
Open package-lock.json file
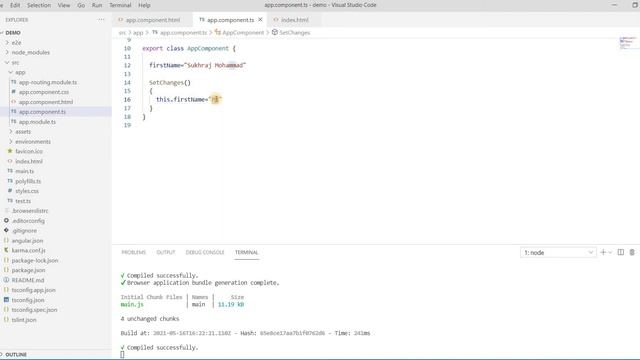point(35,260)
